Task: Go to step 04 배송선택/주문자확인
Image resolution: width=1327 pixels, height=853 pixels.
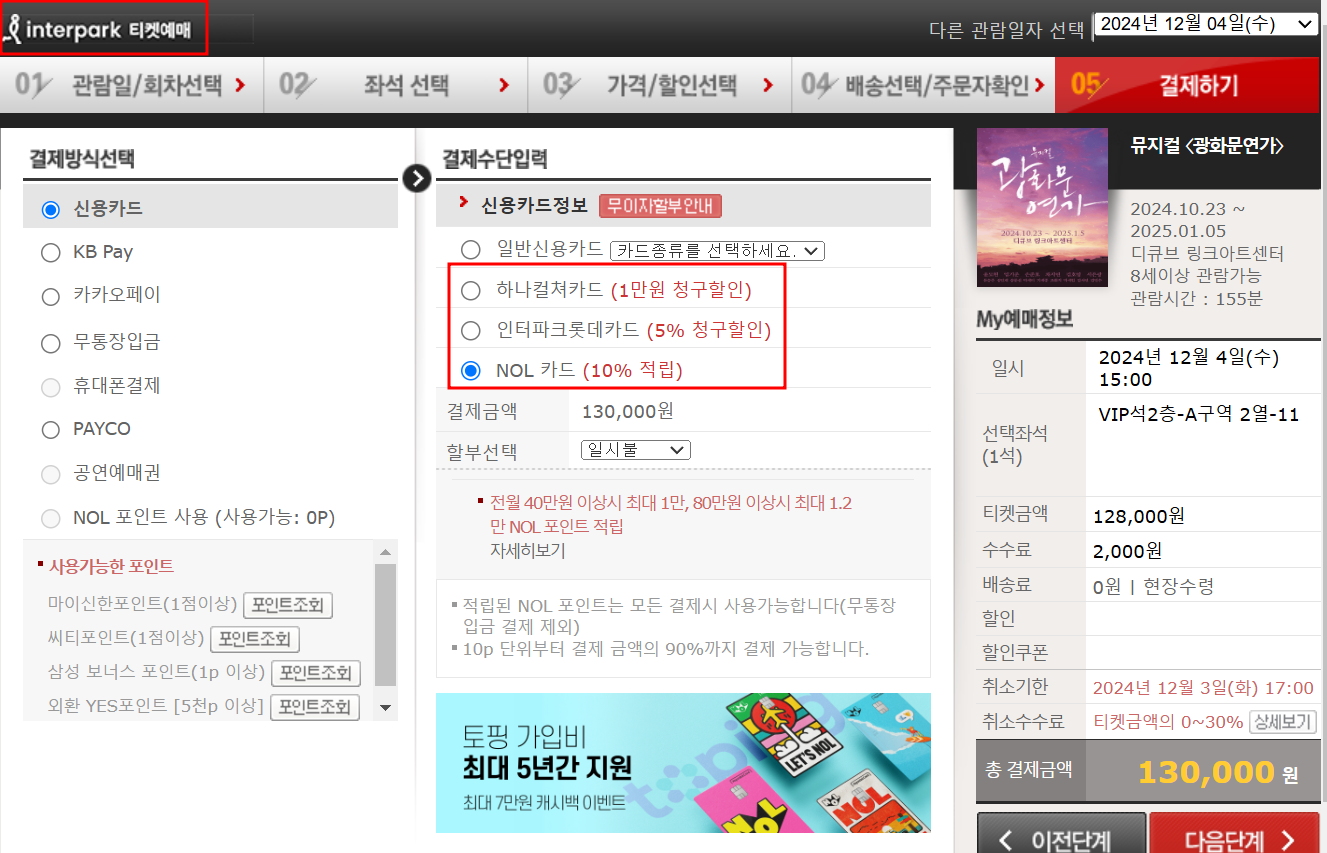Action: click(x=923, y=85)
